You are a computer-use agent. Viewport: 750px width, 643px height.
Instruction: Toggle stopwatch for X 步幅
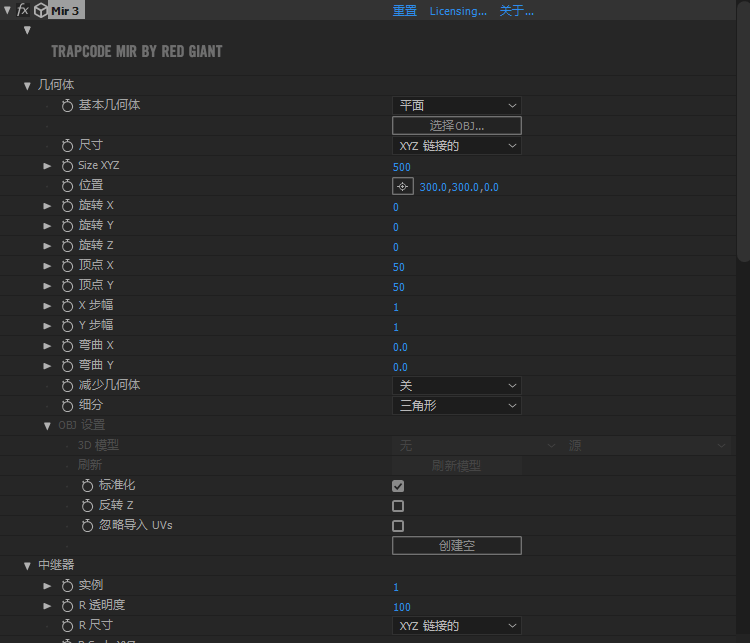pyautogui.click(x=67, y=306)
